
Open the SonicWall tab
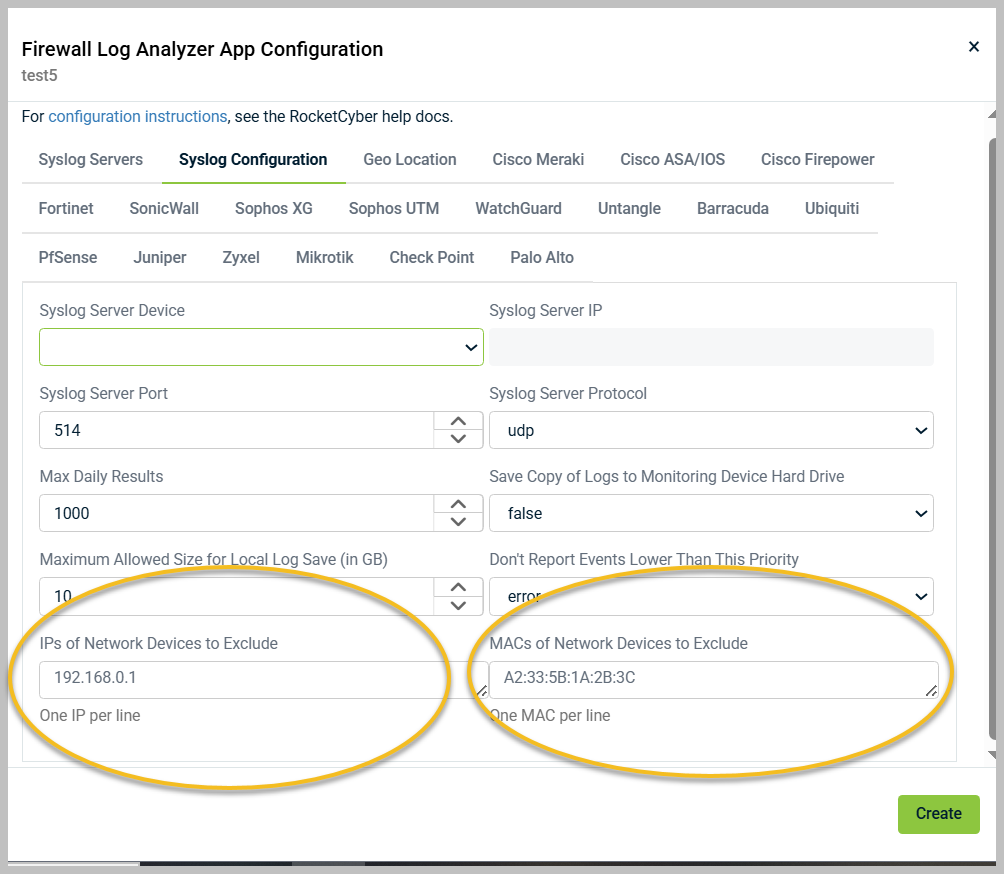(164, 209)
